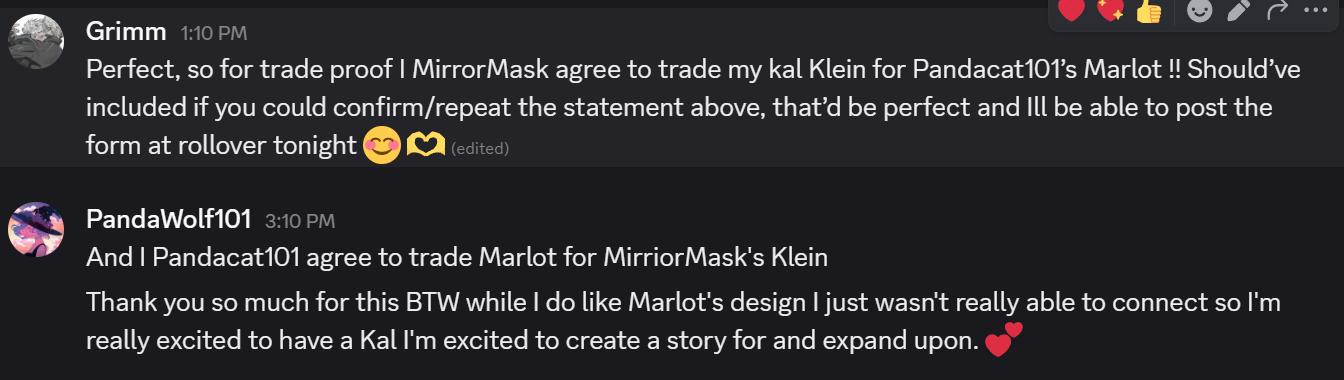Screen dimensions: 1344x380
Task: React with the red heart emoji
Action: click(1071, 10)
